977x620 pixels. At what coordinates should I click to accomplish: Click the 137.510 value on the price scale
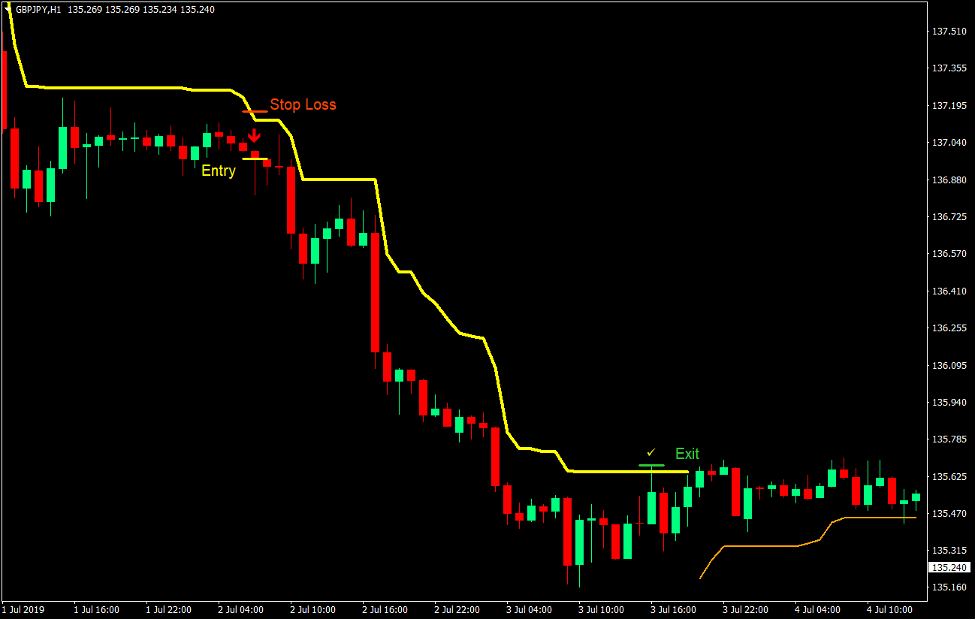945,31
